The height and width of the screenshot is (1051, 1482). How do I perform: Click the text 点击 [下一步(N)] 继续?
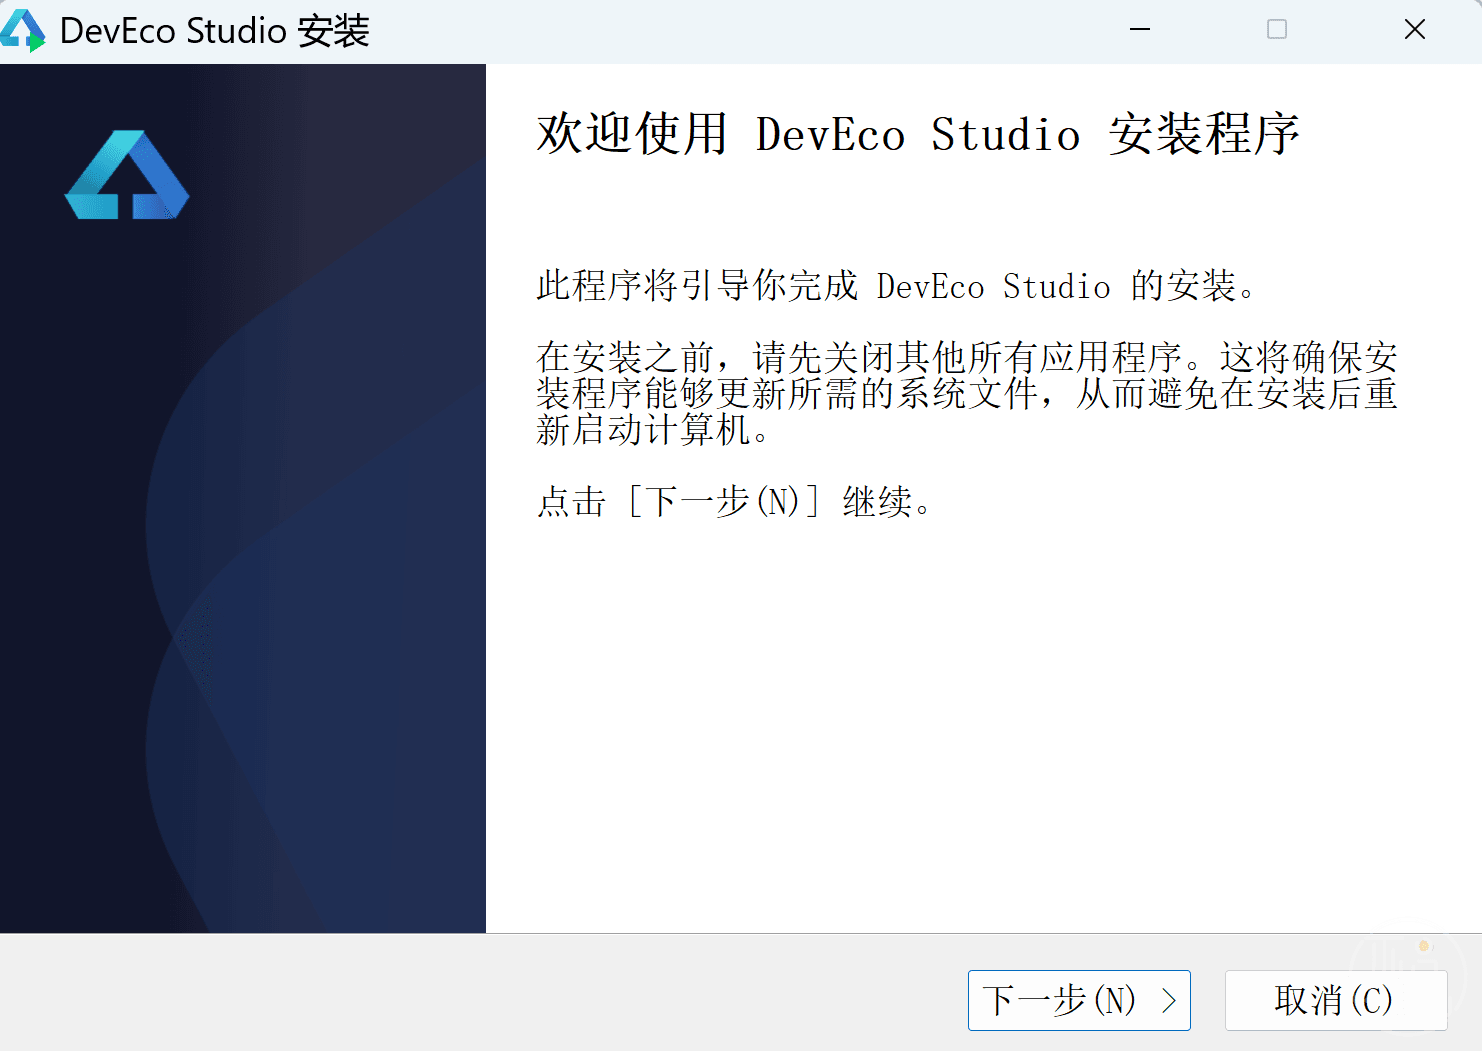[x=734, y=501]
